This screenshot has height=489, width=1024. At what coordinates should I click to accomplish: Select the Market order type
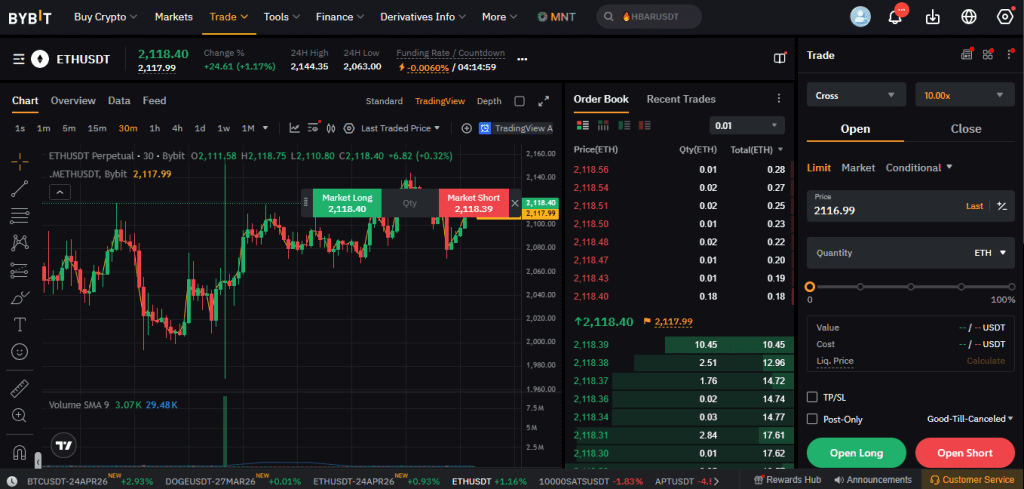point(858,168)
